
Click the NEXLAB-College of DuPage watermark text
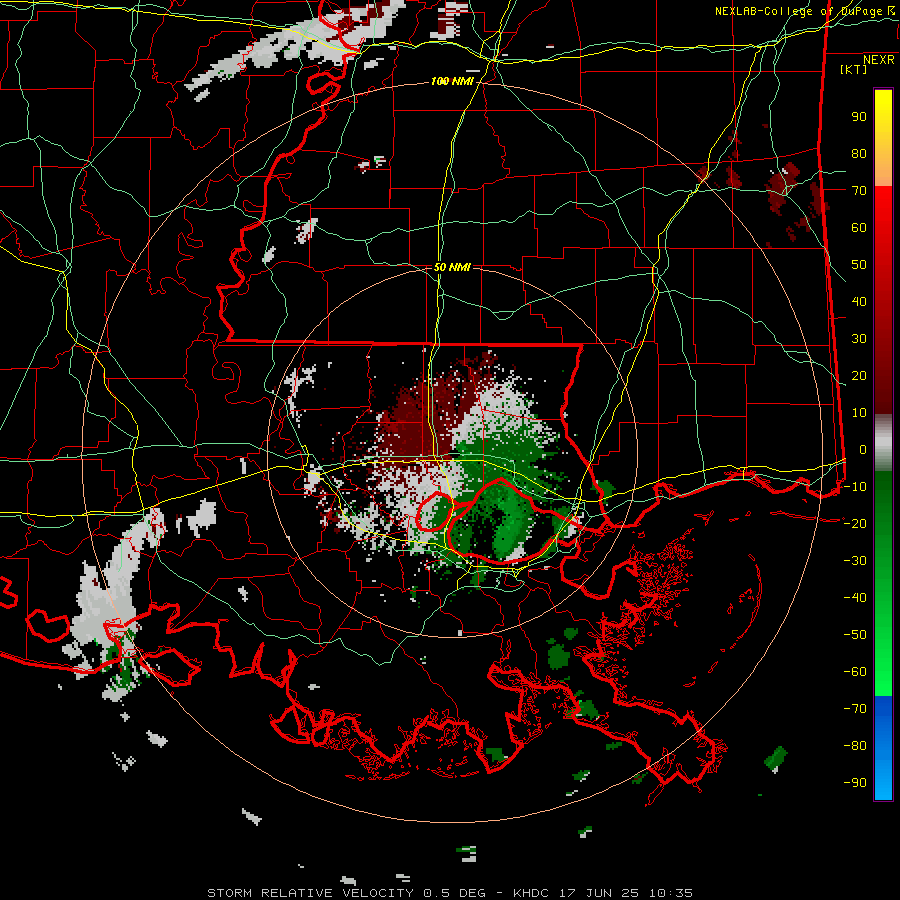[804, 11]
